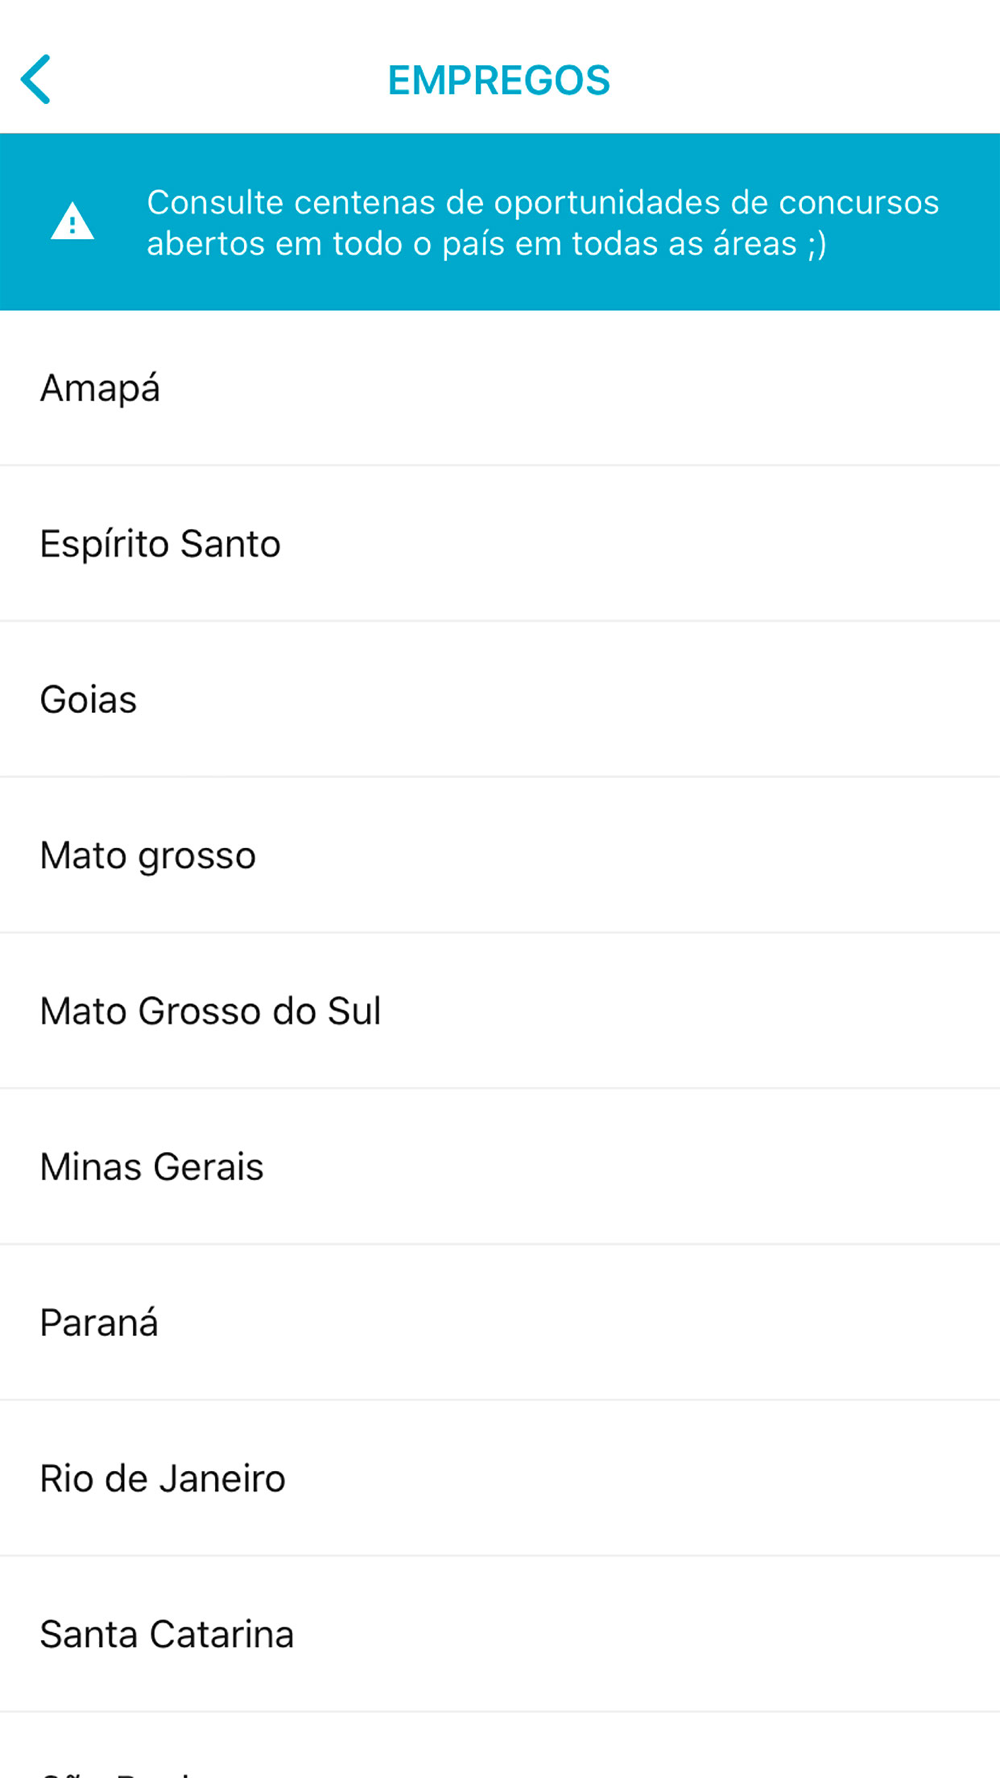1000x1778 pixels.
Task: Tap the partially visible São Paulo row
Action: 500,1746
